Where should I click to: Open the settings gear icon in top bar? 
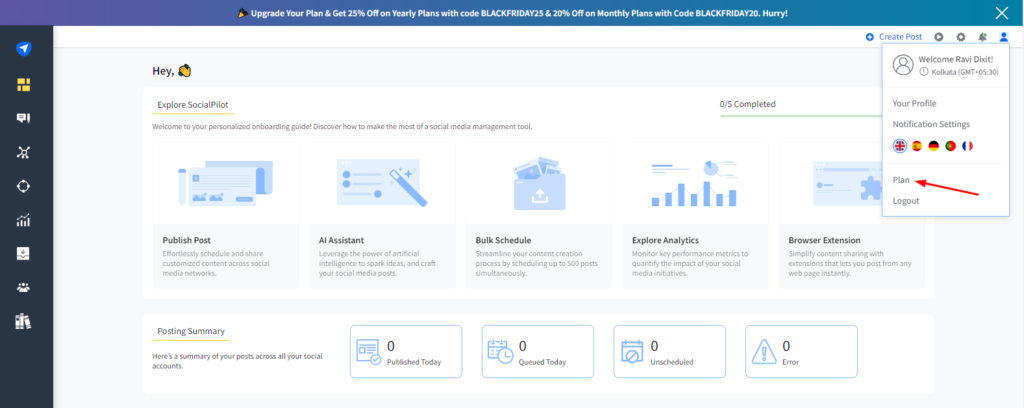pos(961,37)
